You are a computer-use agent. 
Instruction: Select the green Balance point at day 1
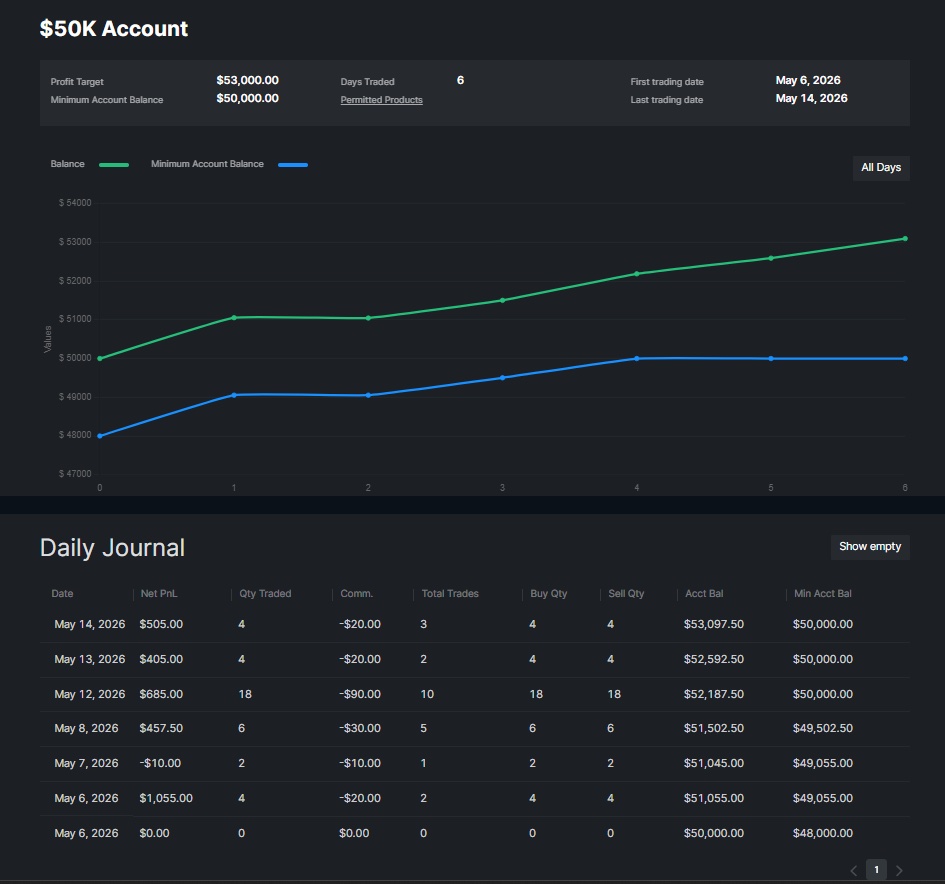click(234, 318)
